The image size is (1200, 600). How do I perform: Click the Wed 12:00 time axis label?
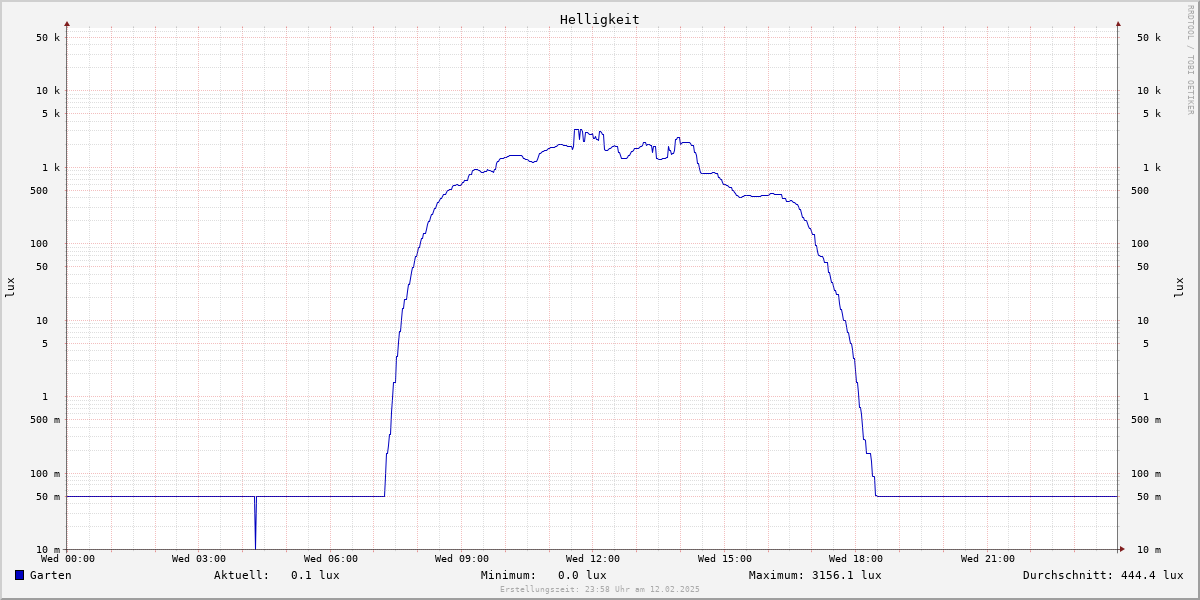pyautogui.click(x=593, y=559)
